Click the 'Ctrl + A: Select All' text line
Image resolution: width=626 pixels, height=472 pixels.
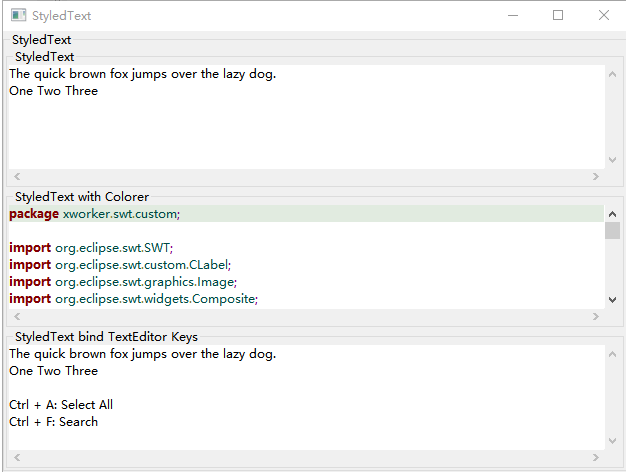[61, 405]
